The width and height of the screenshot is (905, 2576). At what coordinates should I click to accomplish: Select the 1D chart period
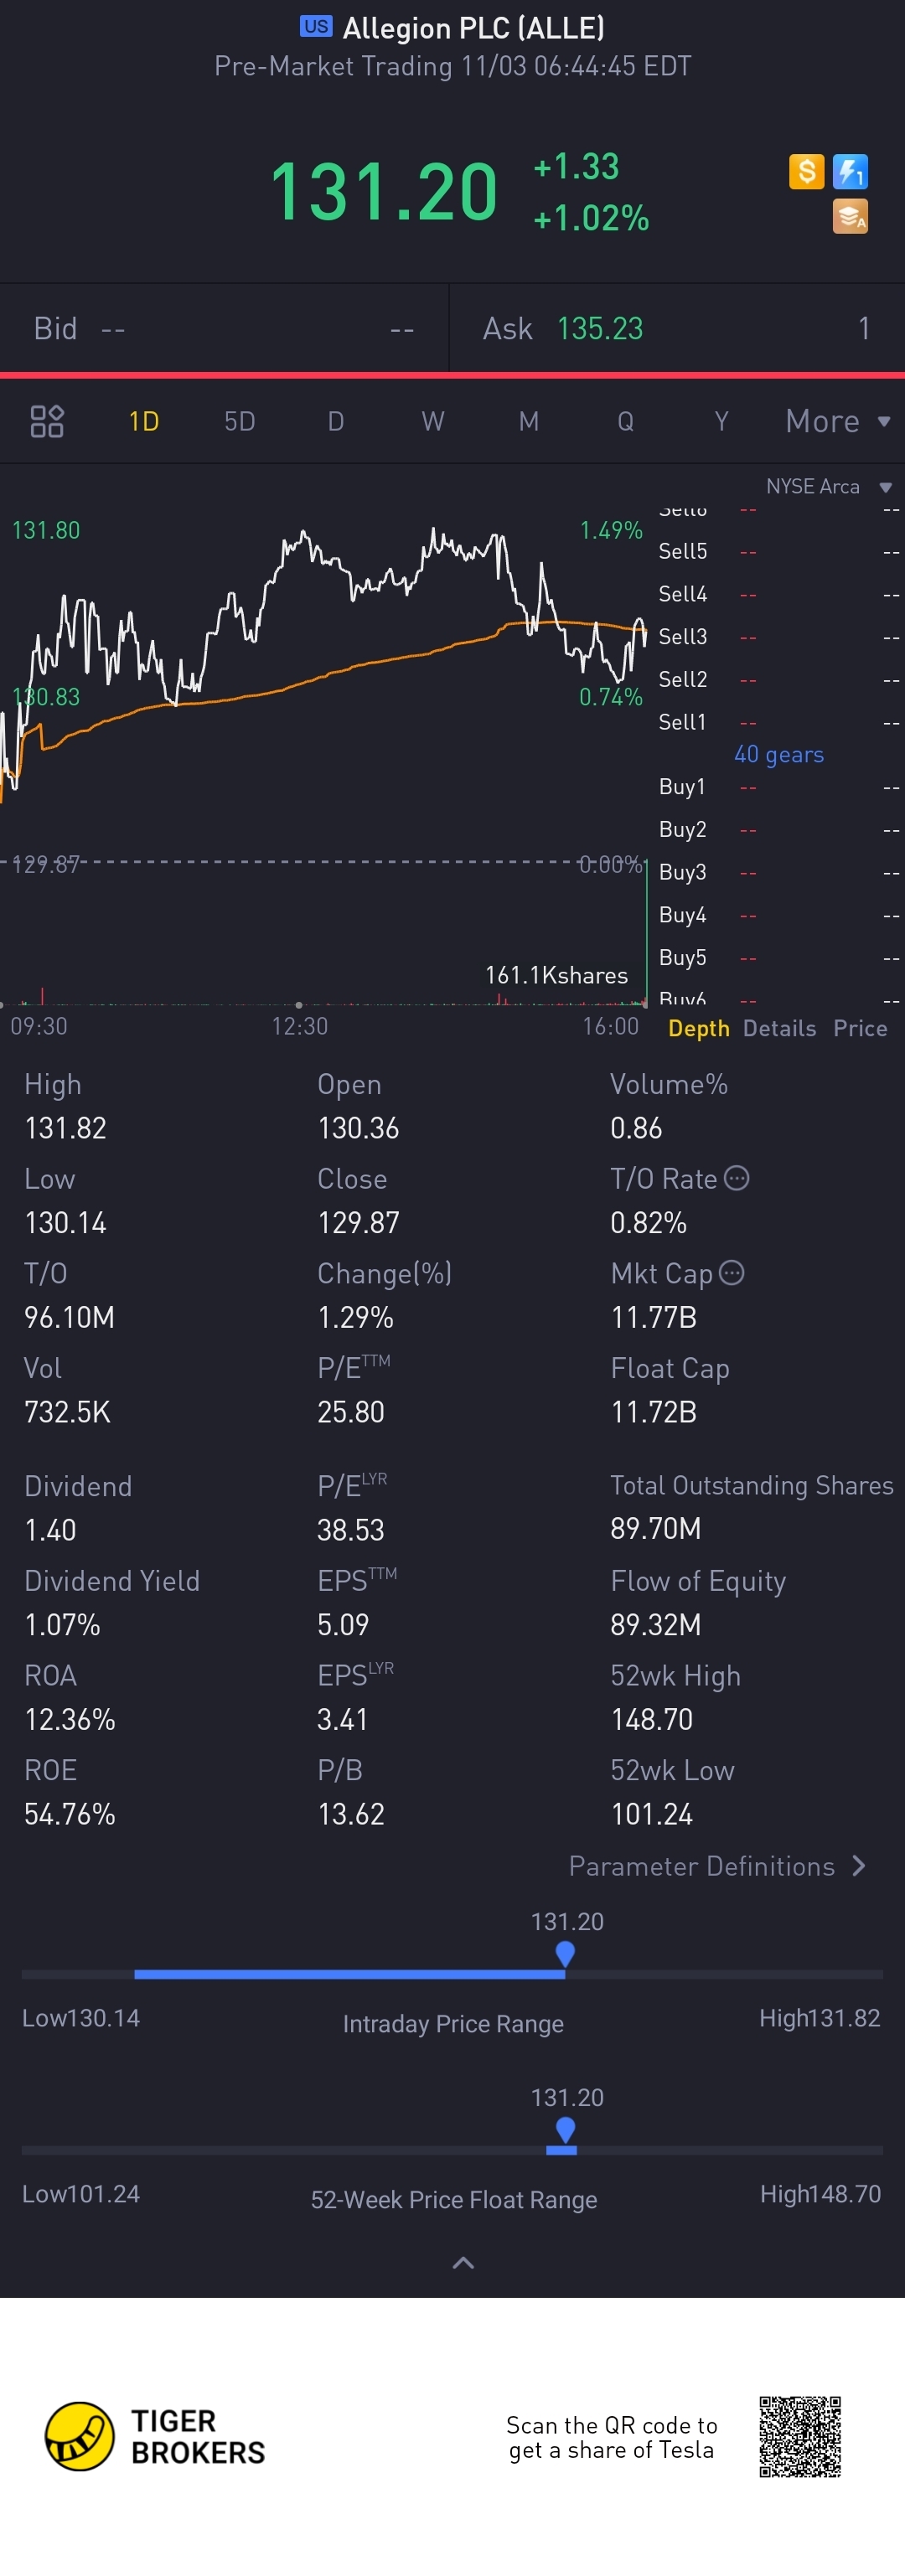click(x=144, y=421)
